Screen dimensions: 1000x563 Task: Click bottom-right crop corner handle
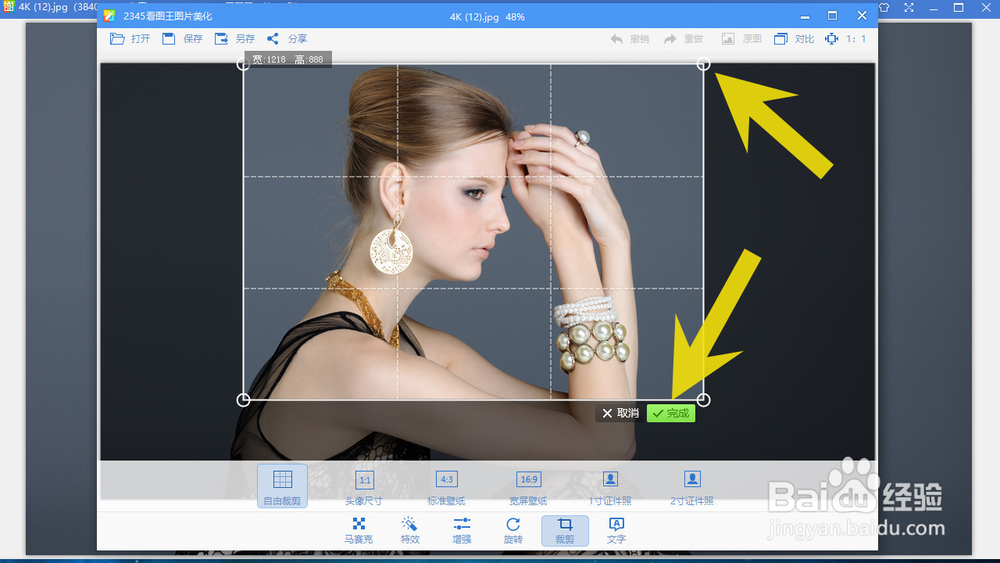coord(703,400)
